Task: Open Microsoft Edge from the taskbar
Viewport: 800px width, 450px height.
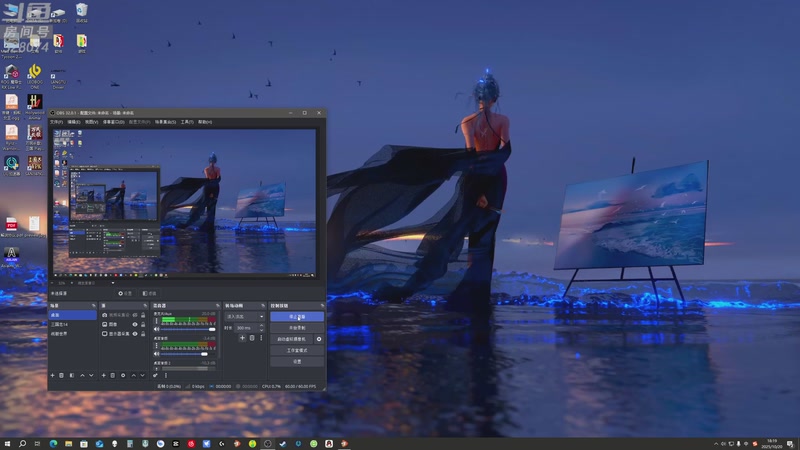Action: coord(53,444)
